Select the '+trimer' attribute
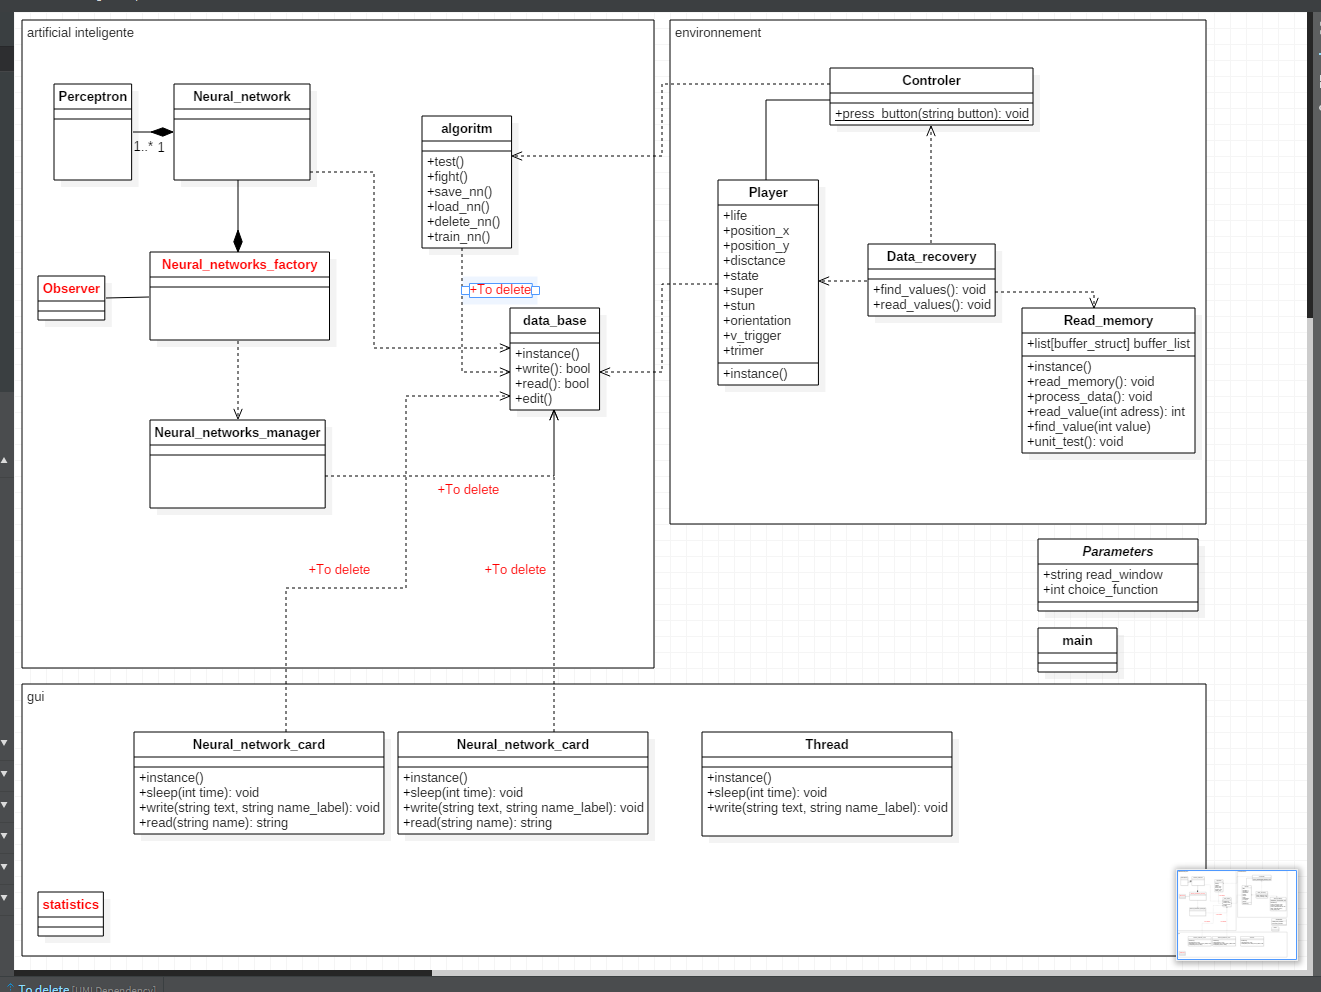The width and height of the screenshot is (1321, 992). (743, 351)
